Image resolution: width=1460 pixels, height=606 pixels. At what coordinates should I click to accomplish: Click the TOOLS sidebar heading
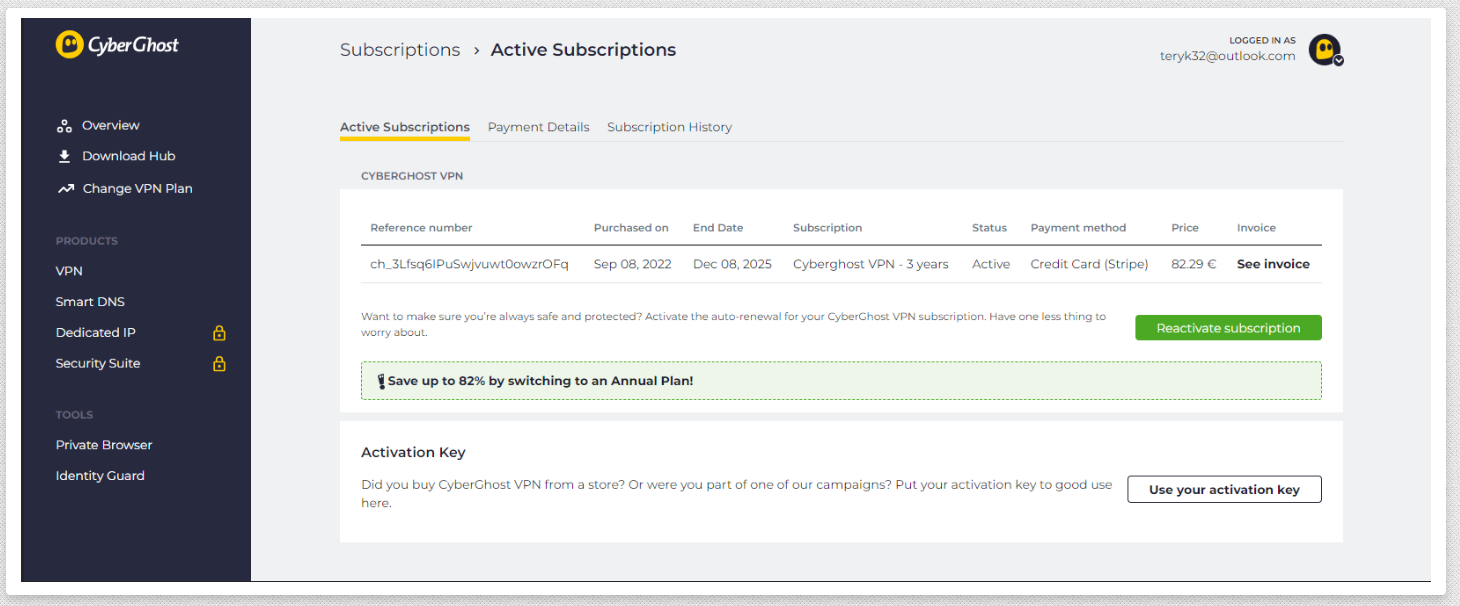click(75, 415)
